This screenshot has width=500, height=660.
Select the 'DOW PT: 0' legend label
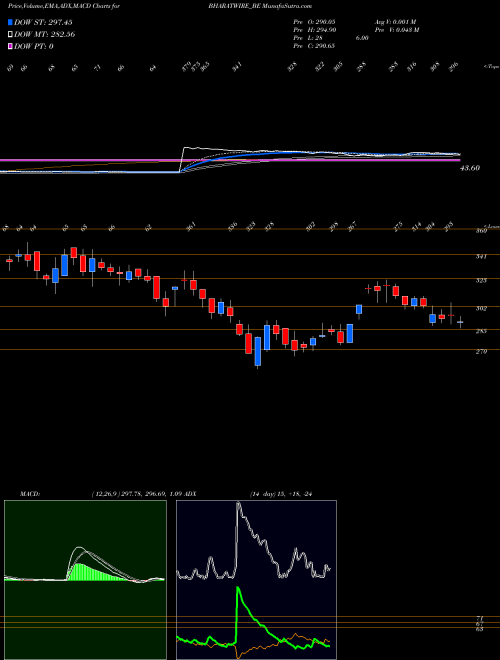click(34, 46)
